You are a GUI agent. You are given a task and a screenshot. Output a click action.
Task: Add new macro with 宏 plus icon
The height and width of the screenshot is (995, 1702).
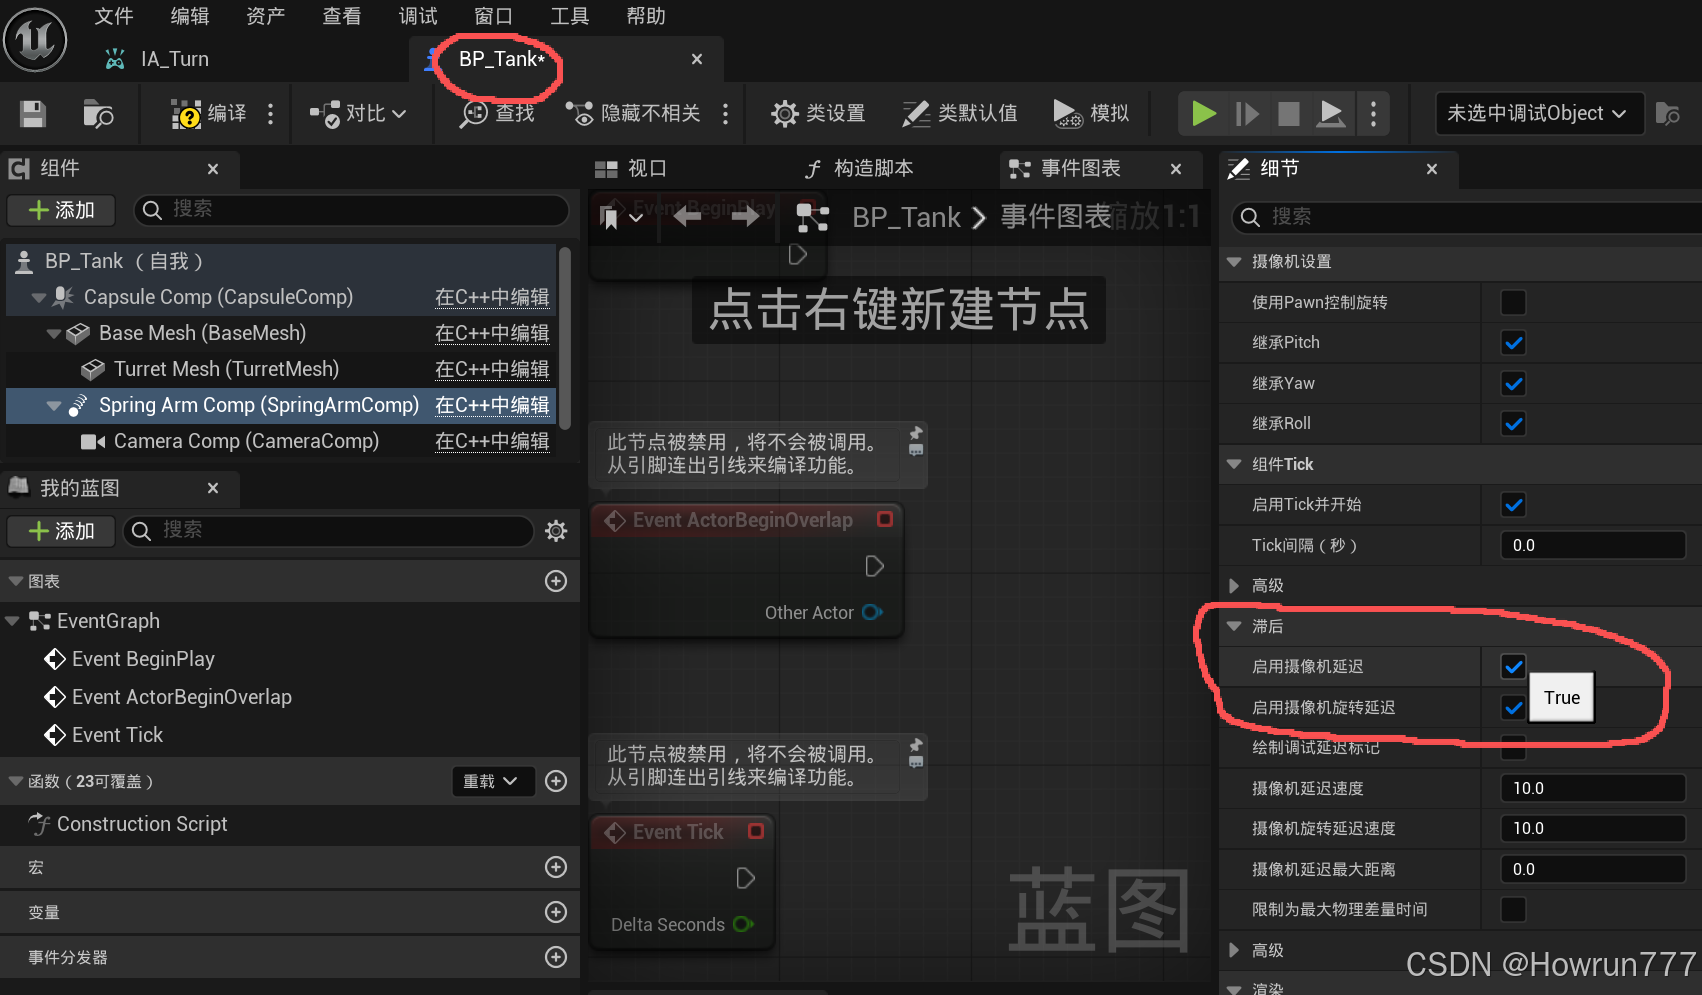tap(556, 867)
